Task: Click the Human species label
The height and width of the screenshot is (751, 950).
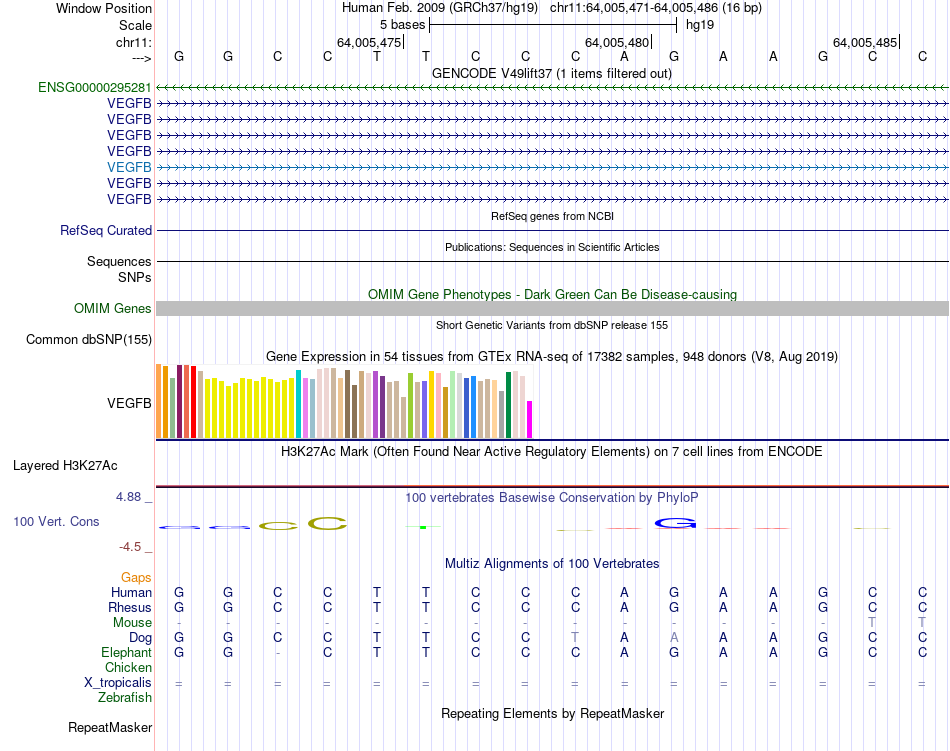Action: point(131,592)
